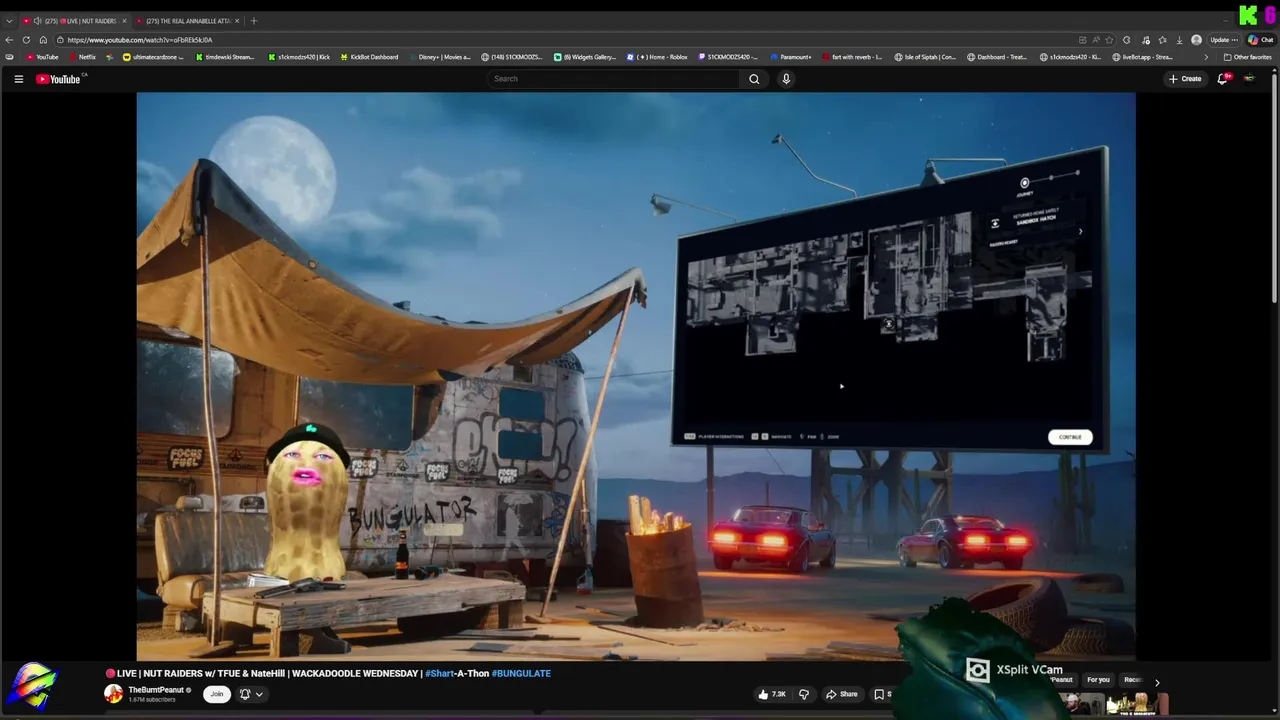Open Home - Roblox bookmark
Screen dimensions: 1280x720
coord(657,57)
